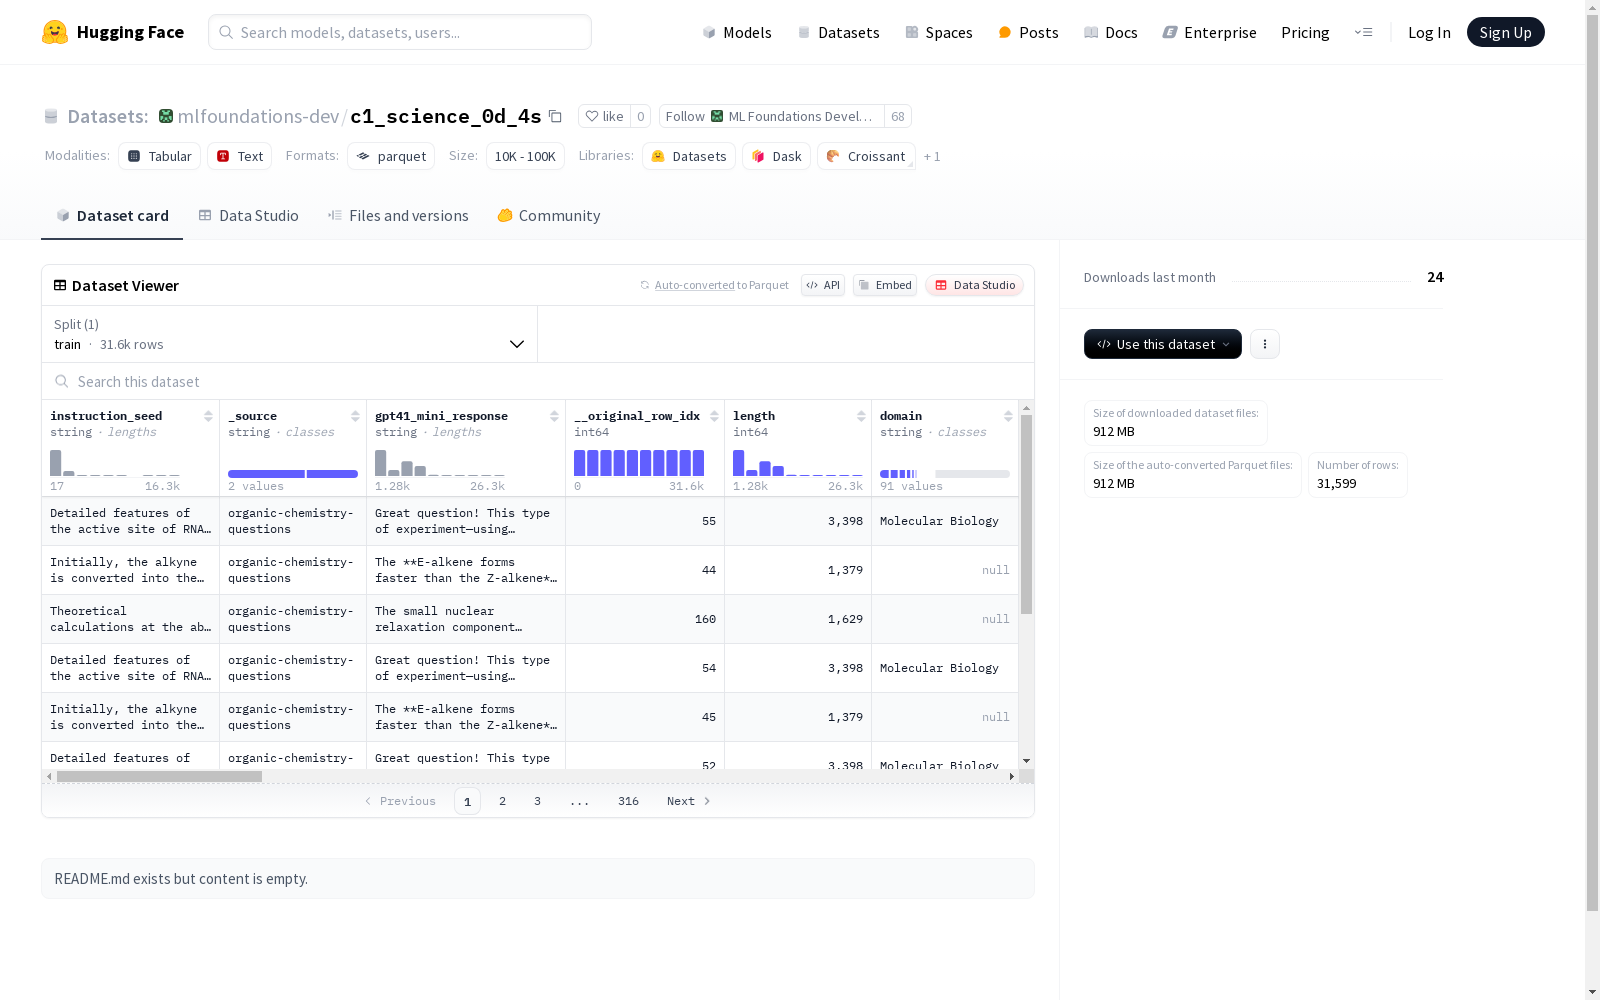Click the Text modality tag

[x=240, y=156]
